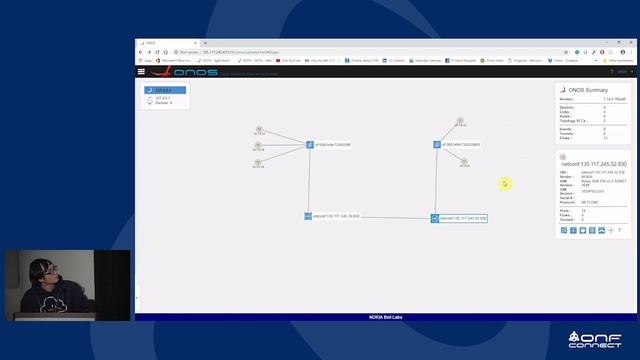Select the highlighted netconf:135.117.245.52:830 device node
The image size is (640, 360).
click(x=459, y=218)
